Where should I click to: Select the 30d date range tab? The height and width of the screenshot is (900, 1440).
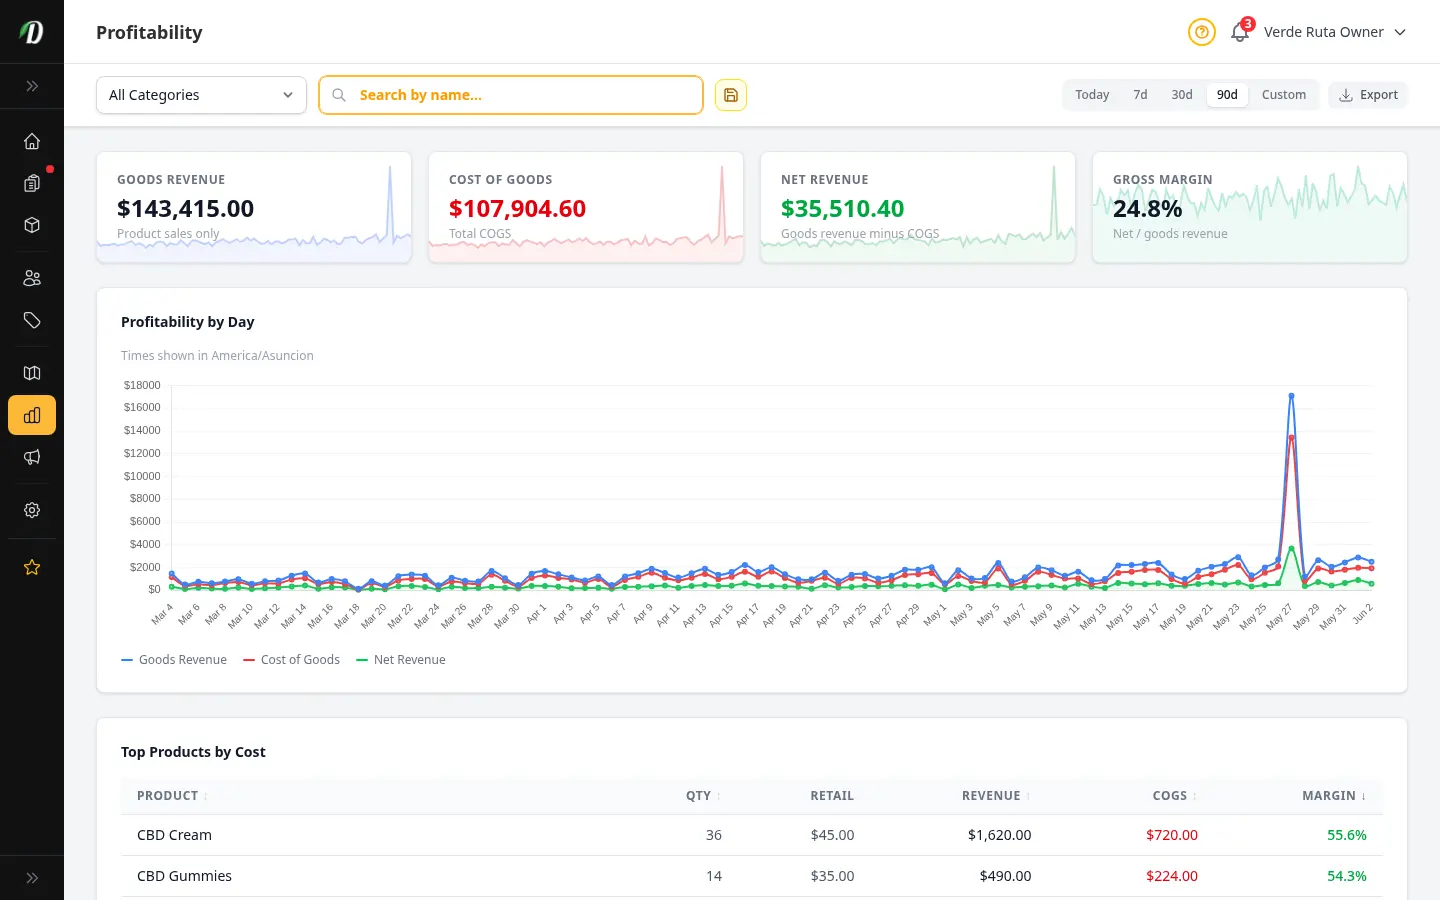[x=1182, y=95]
